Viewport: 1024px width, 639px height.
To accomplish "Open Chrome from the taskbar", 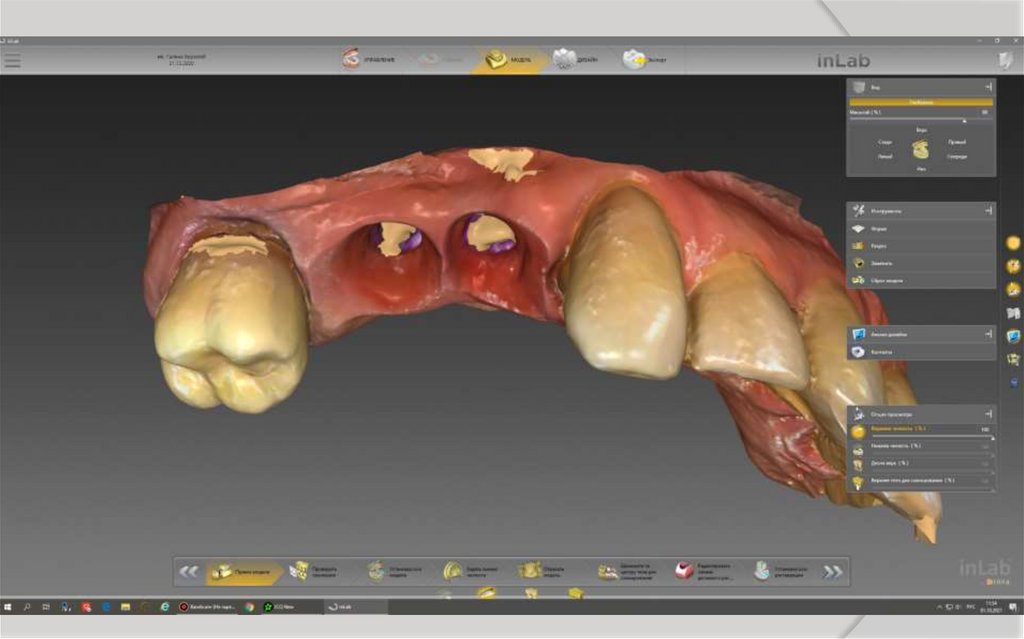I will pos(249,607).
